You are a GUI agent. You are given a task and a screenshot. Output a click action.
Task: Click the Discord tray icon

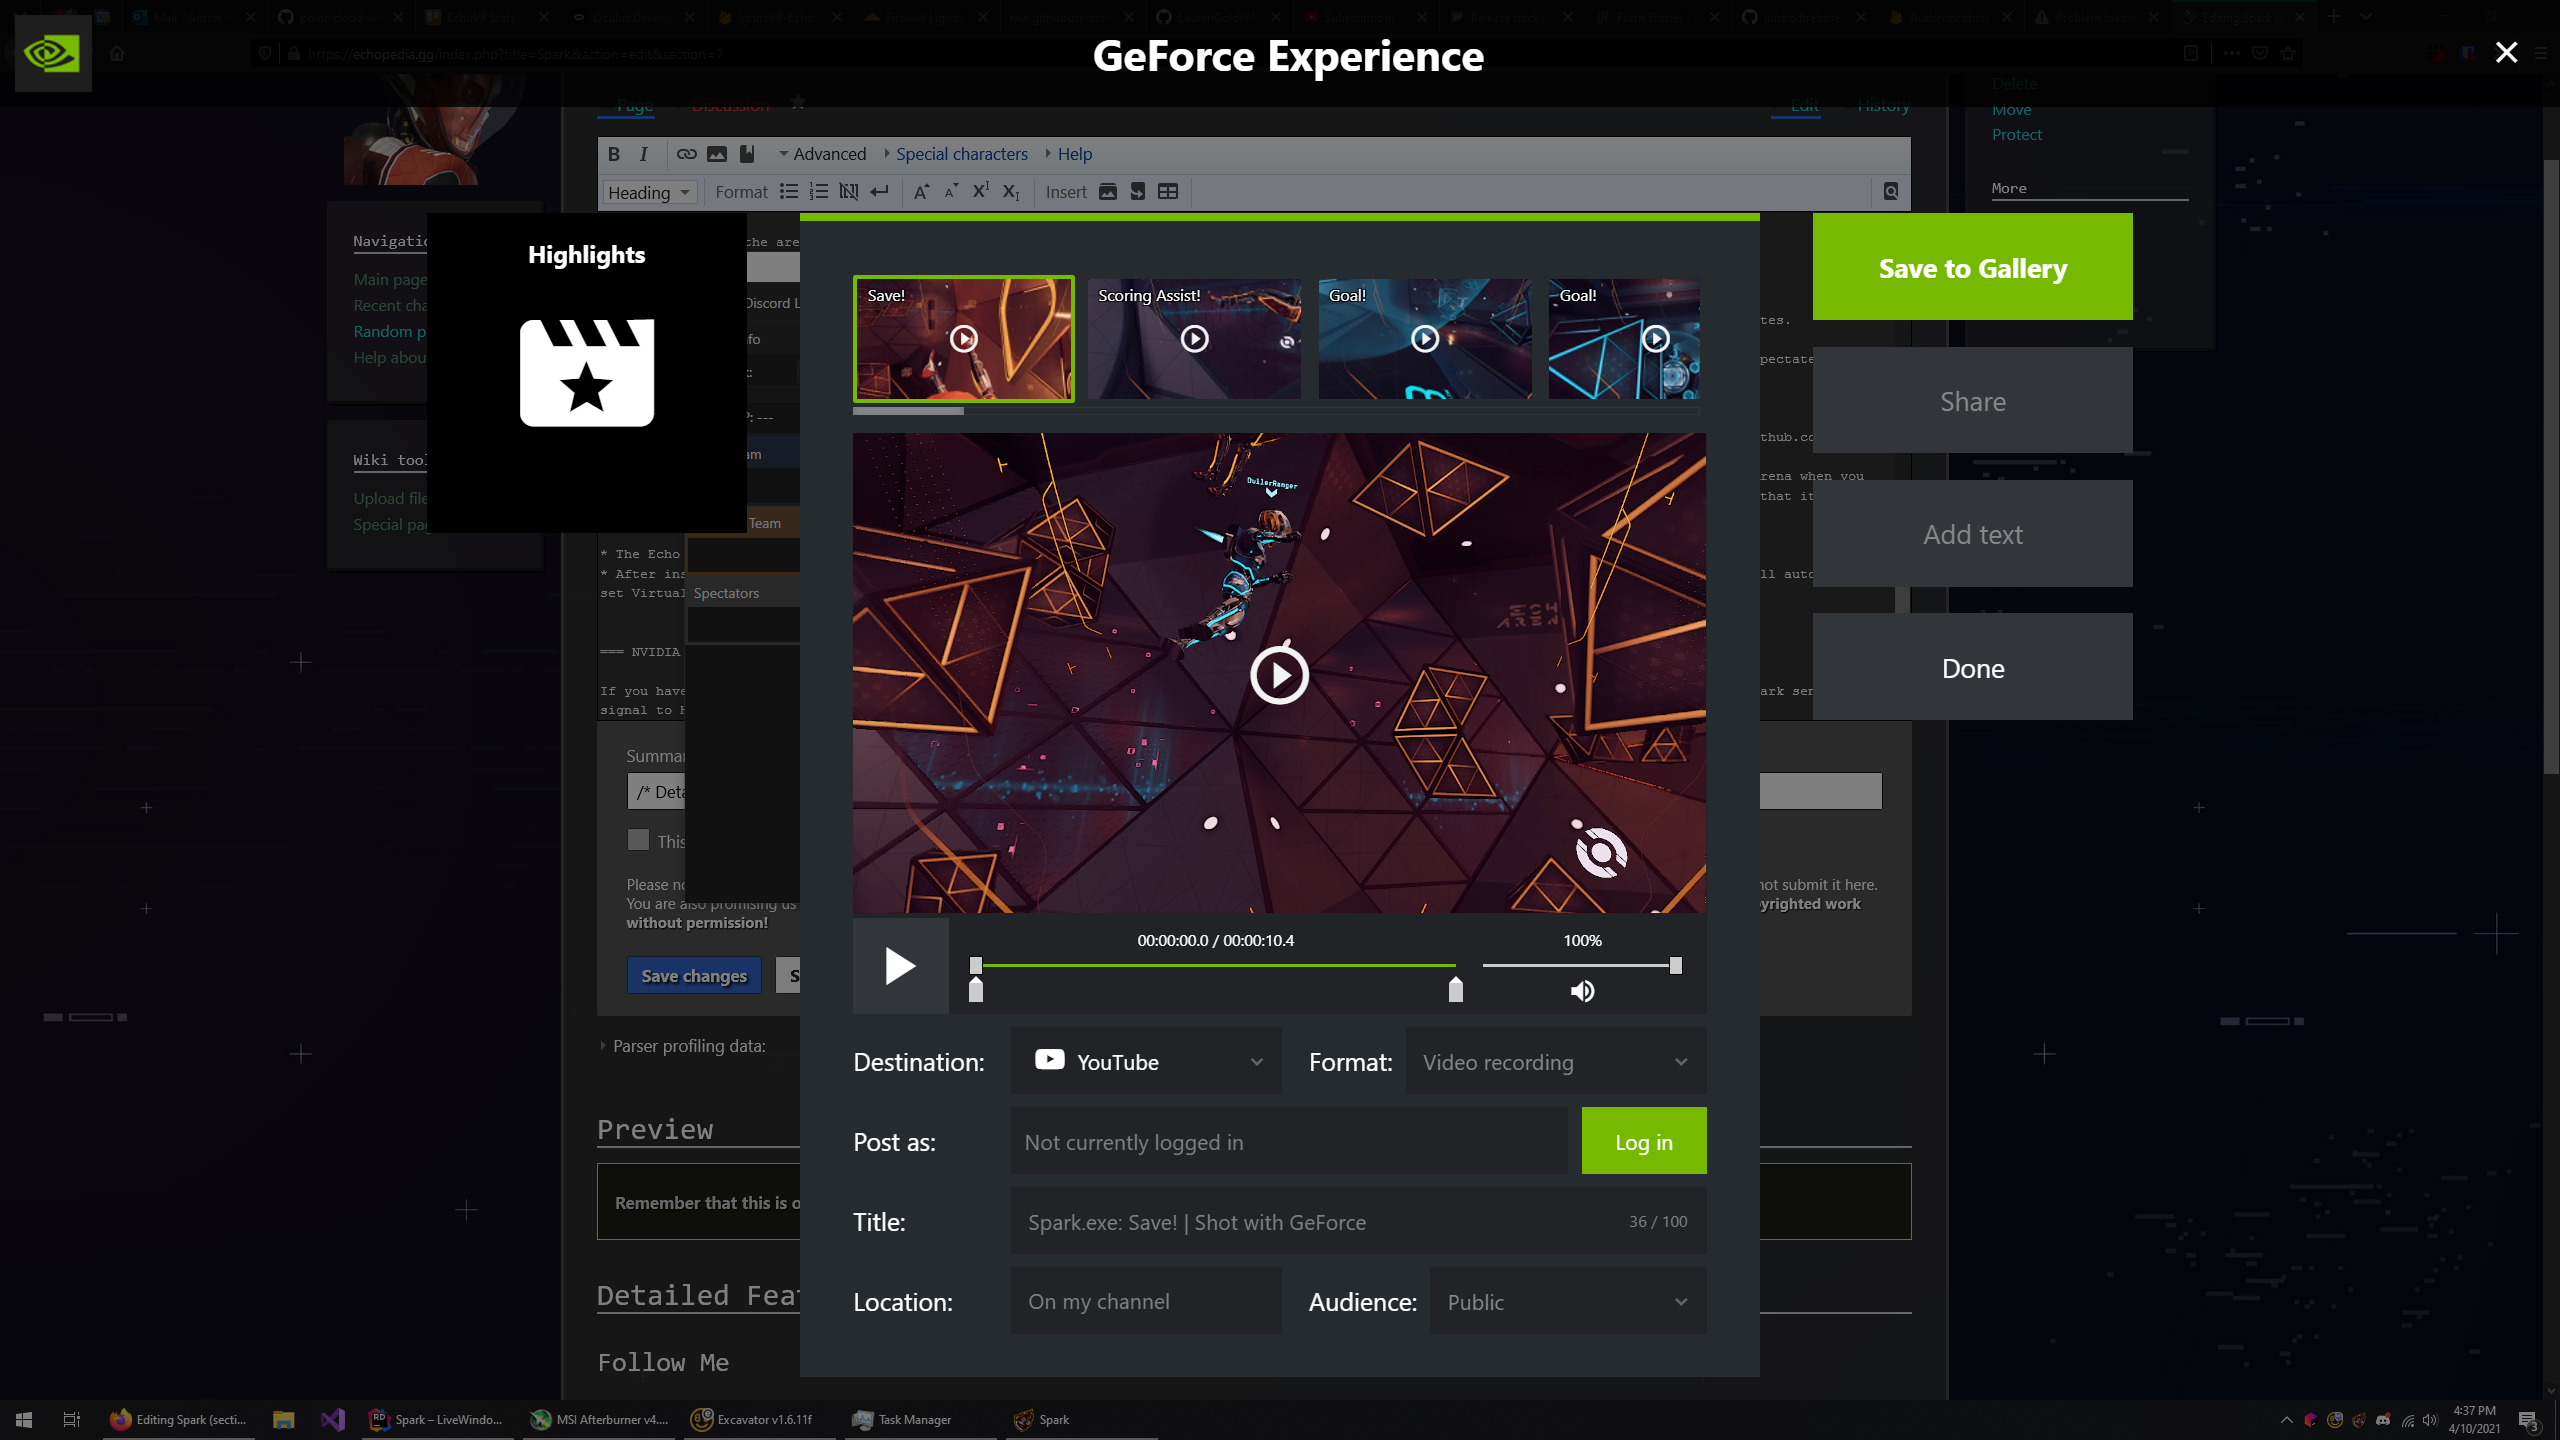coord(2383,1420)
